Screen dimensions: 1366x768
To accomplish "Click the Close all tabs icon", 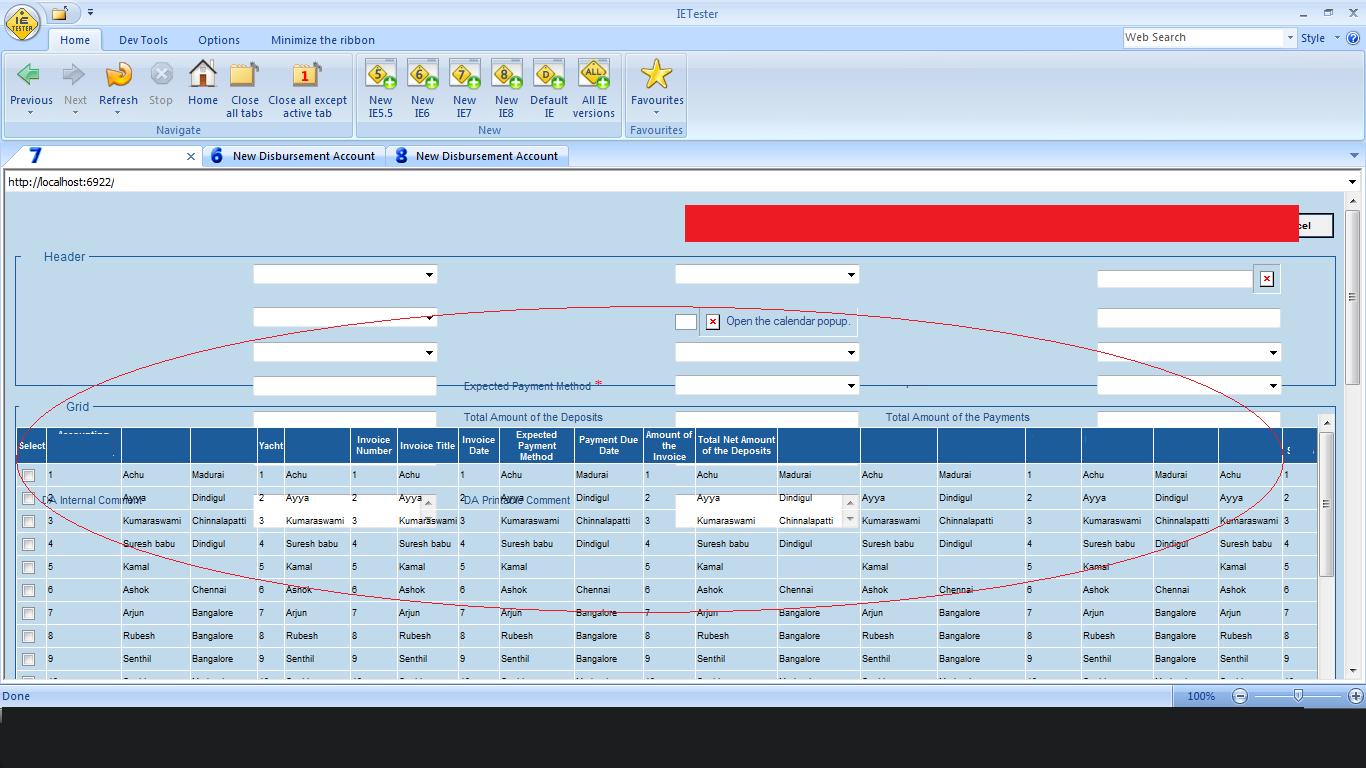I will point(244,75).
